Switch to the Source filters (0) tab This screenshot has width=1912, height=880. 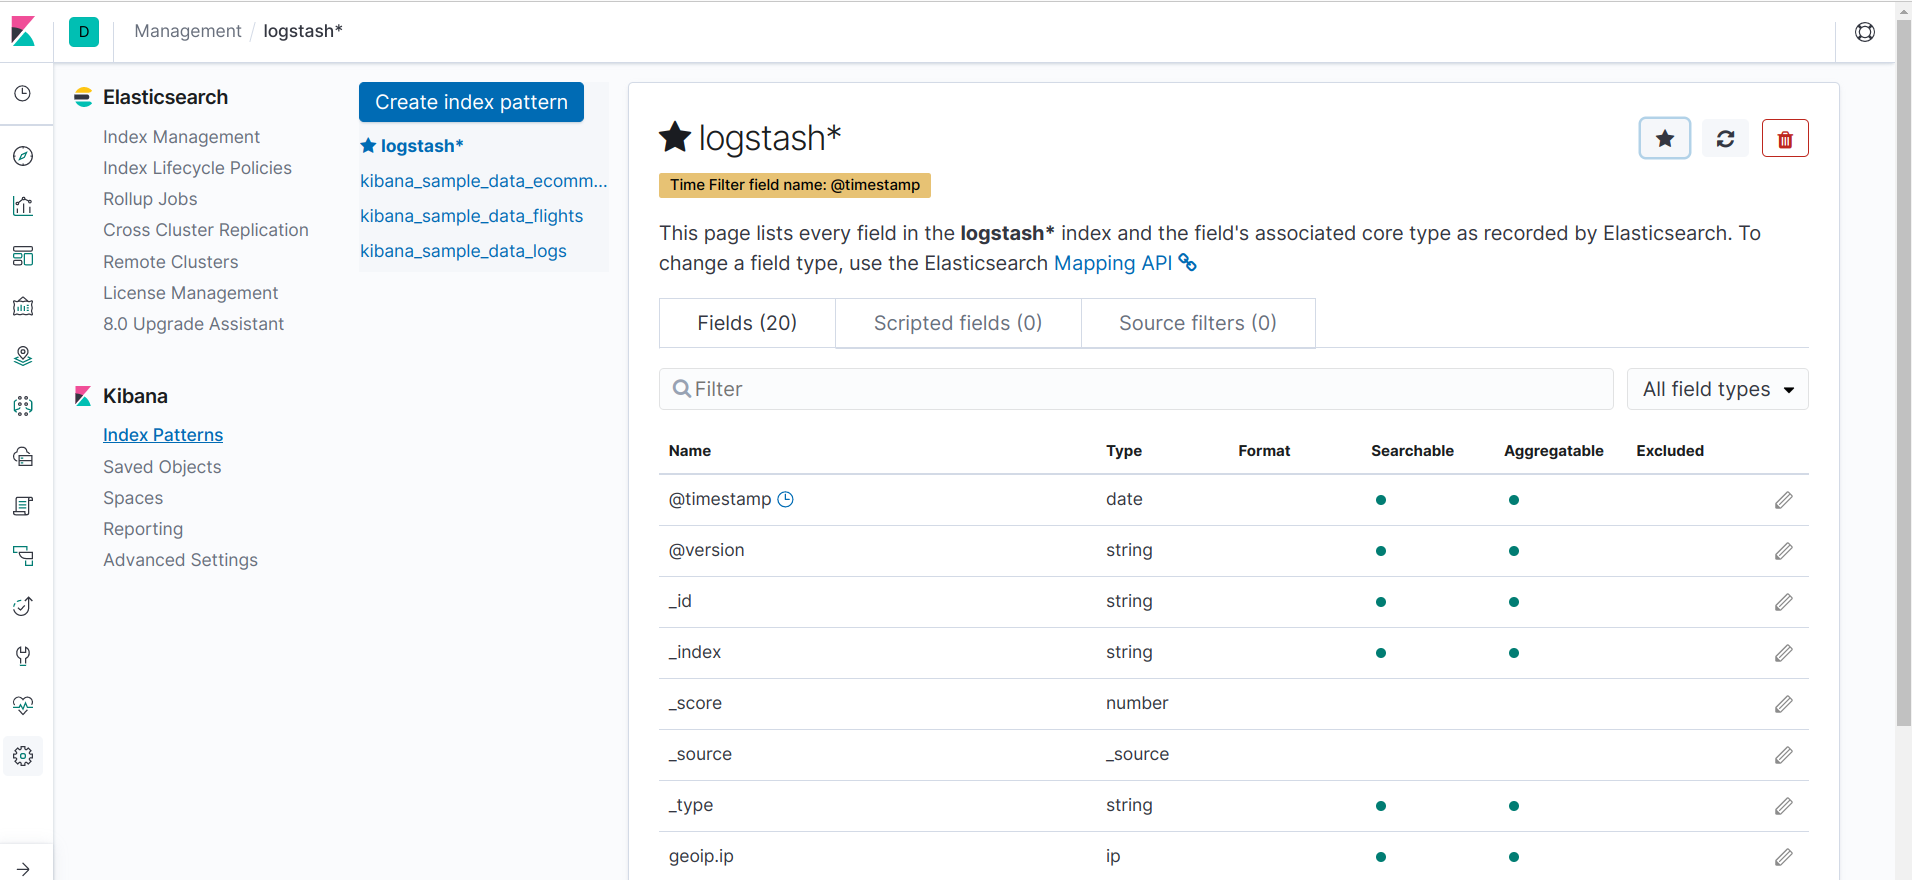click(1198, 323)
